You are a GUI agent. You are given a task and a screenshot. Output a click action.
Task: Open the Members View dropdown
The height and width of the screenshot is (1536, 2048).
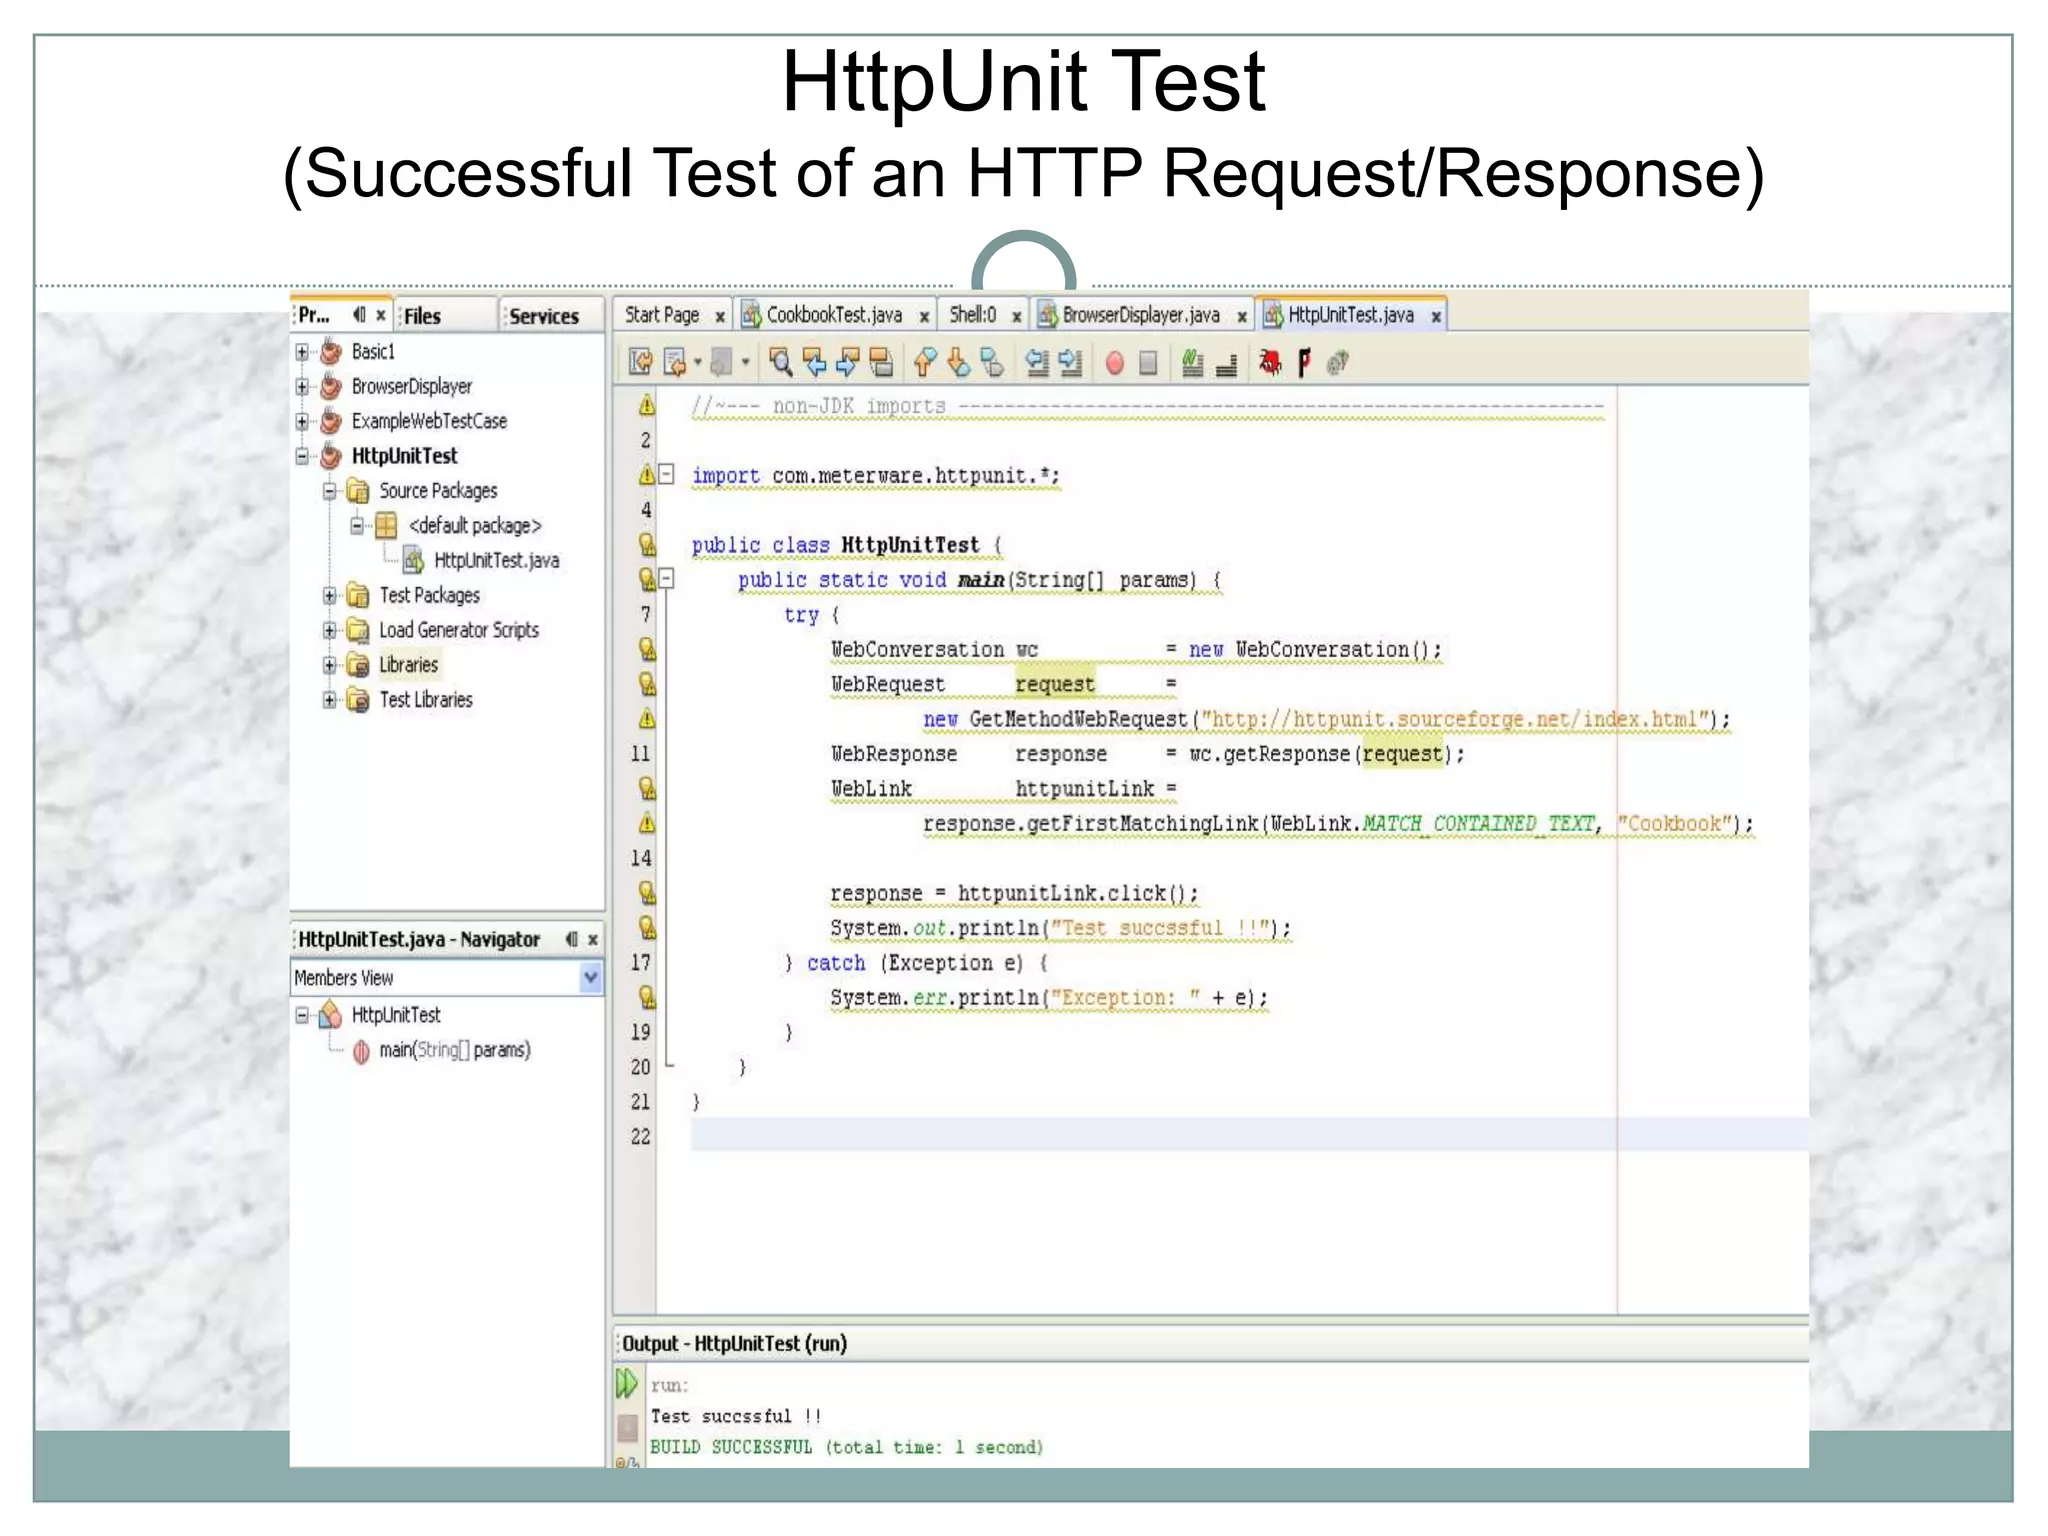[591, 977]
